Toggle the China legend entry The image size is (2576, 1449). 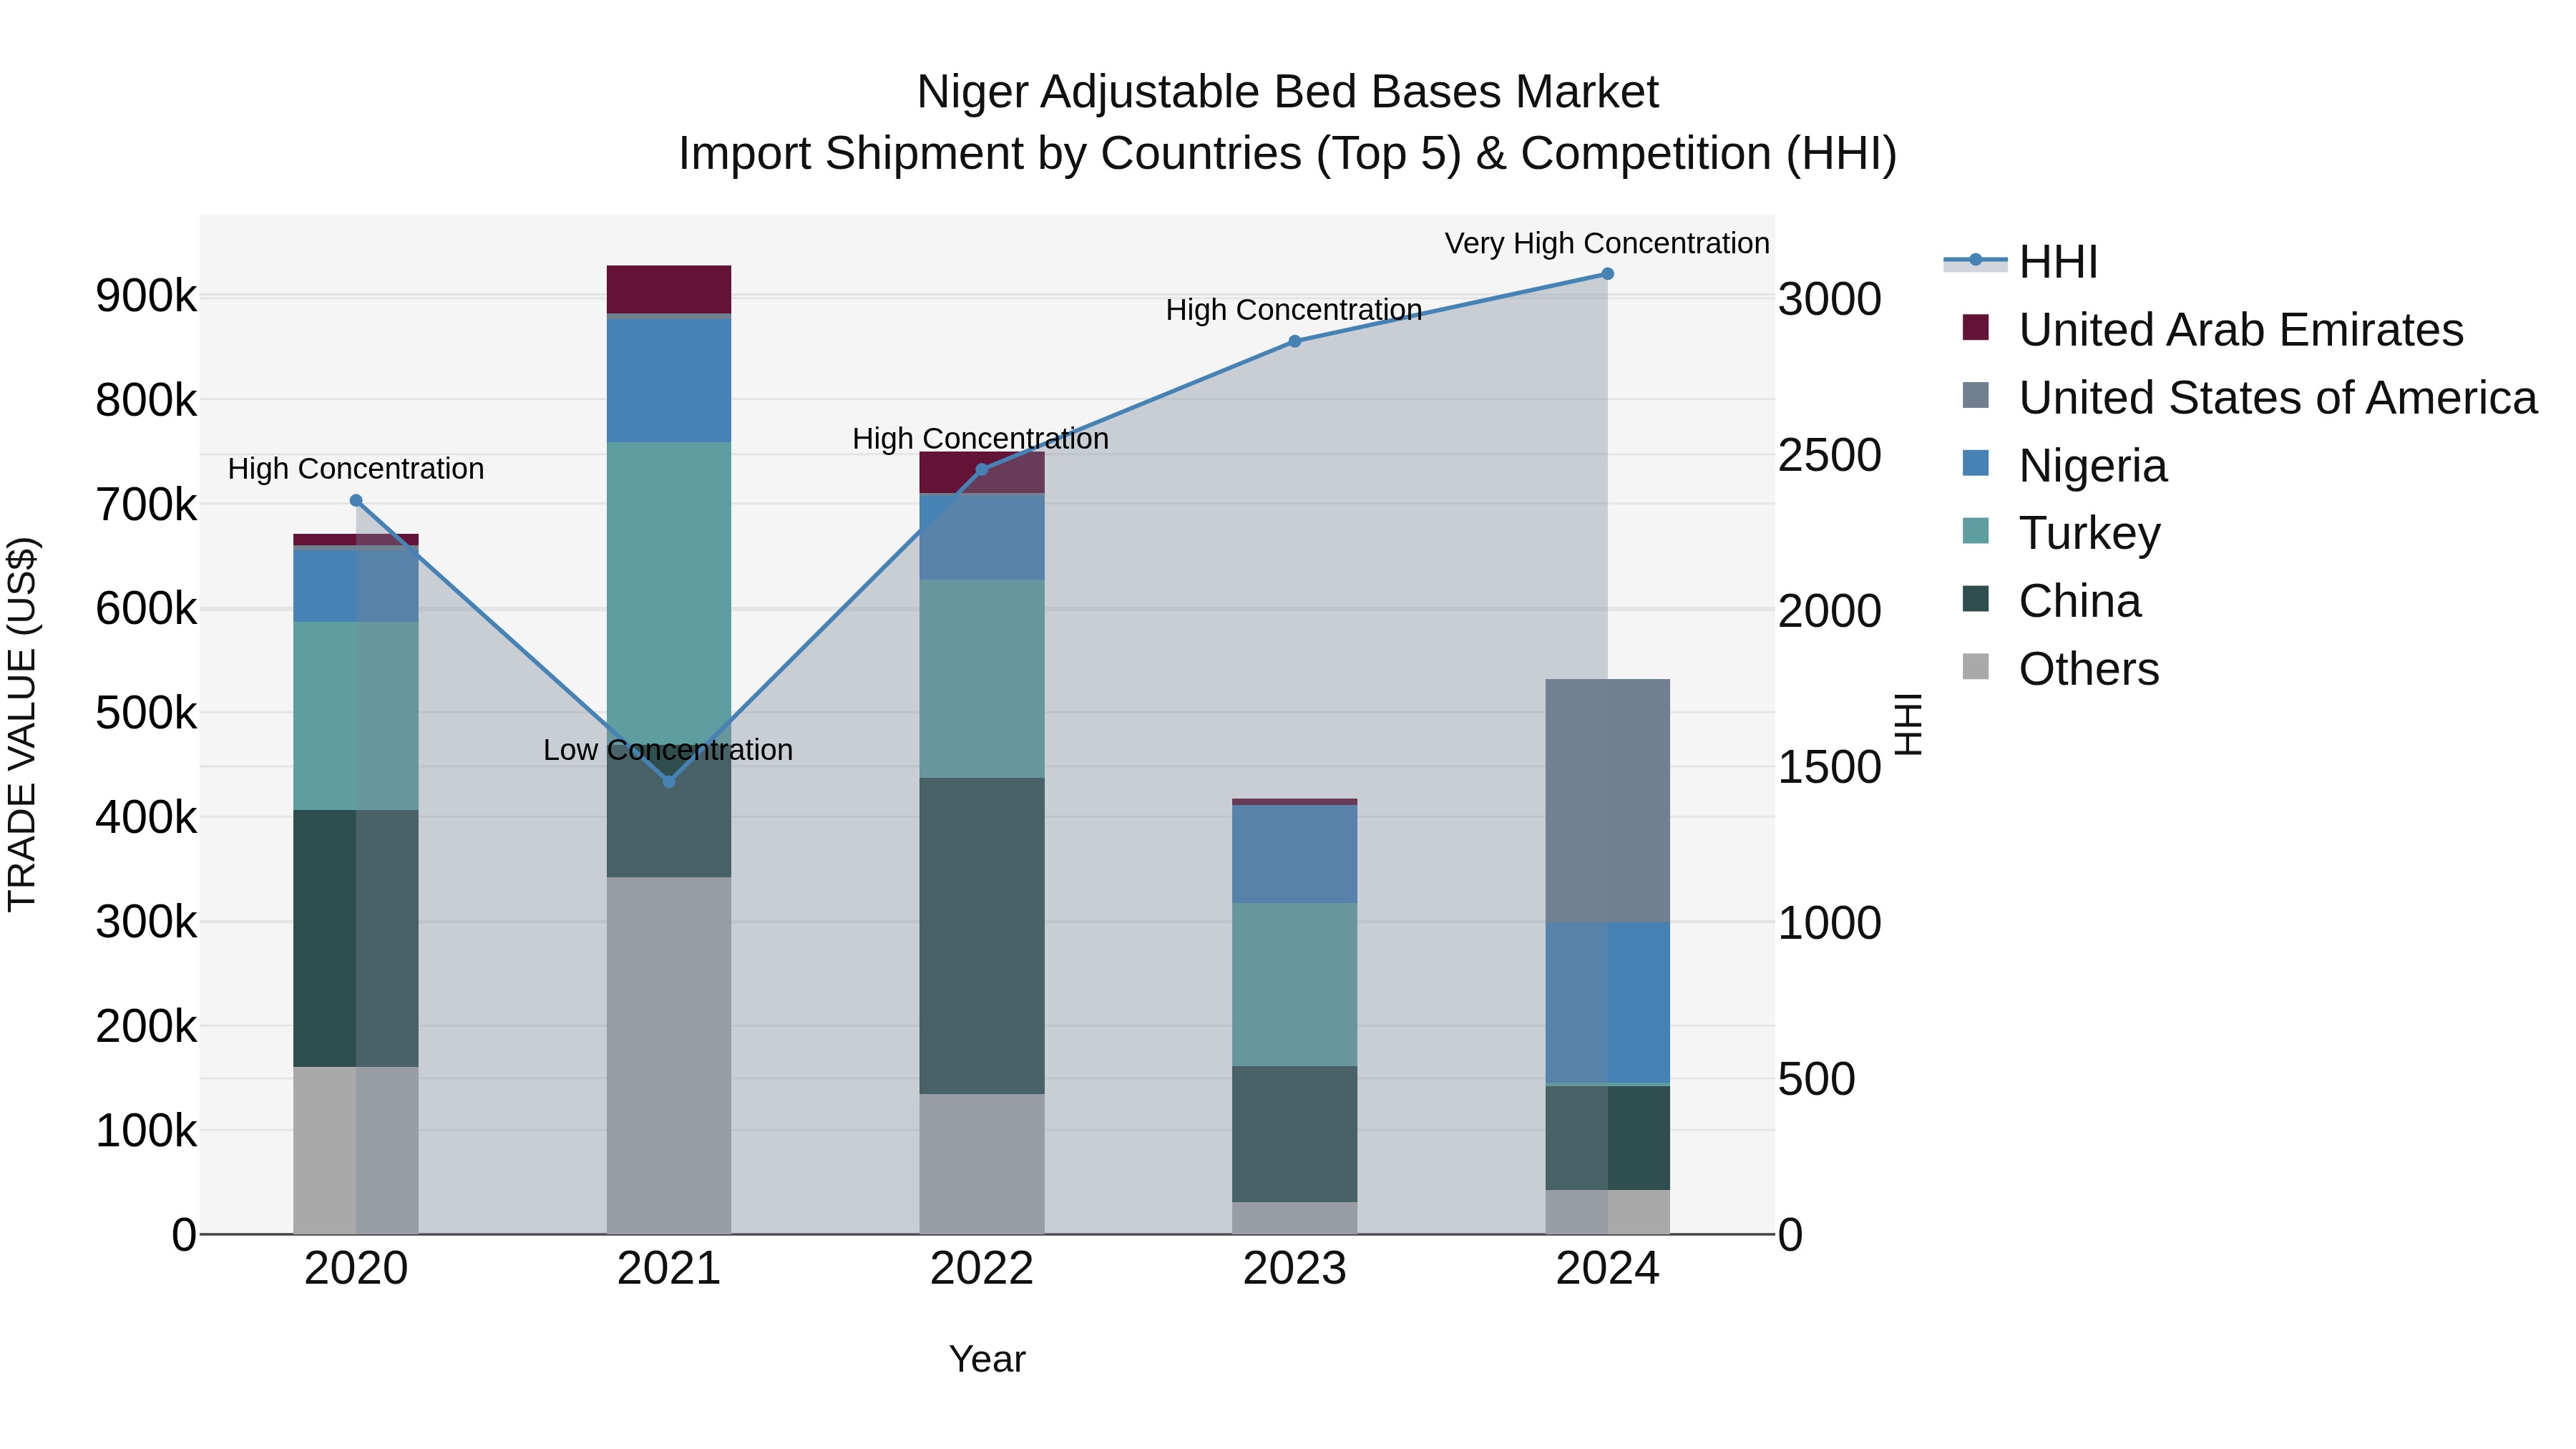pyautogui.click(x=2052, y=601)
